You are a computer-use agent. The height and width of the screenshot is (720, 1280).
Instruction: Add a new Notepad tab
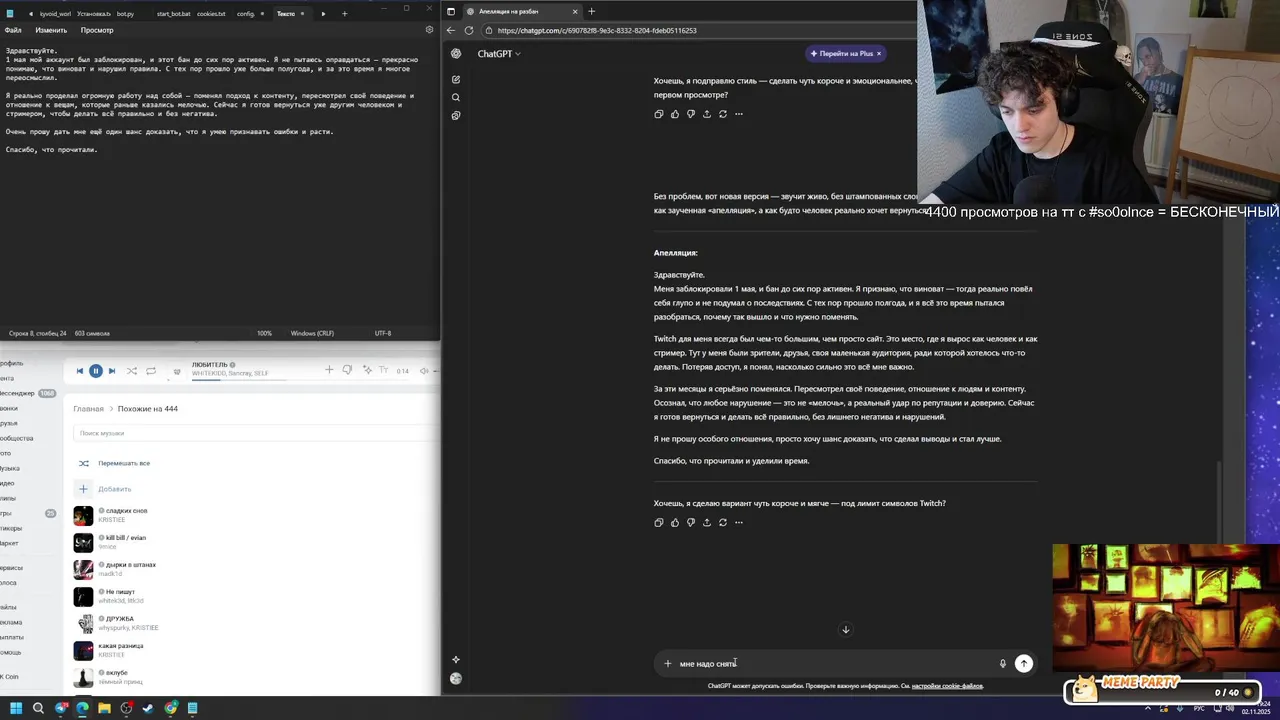tap(344, 14)
